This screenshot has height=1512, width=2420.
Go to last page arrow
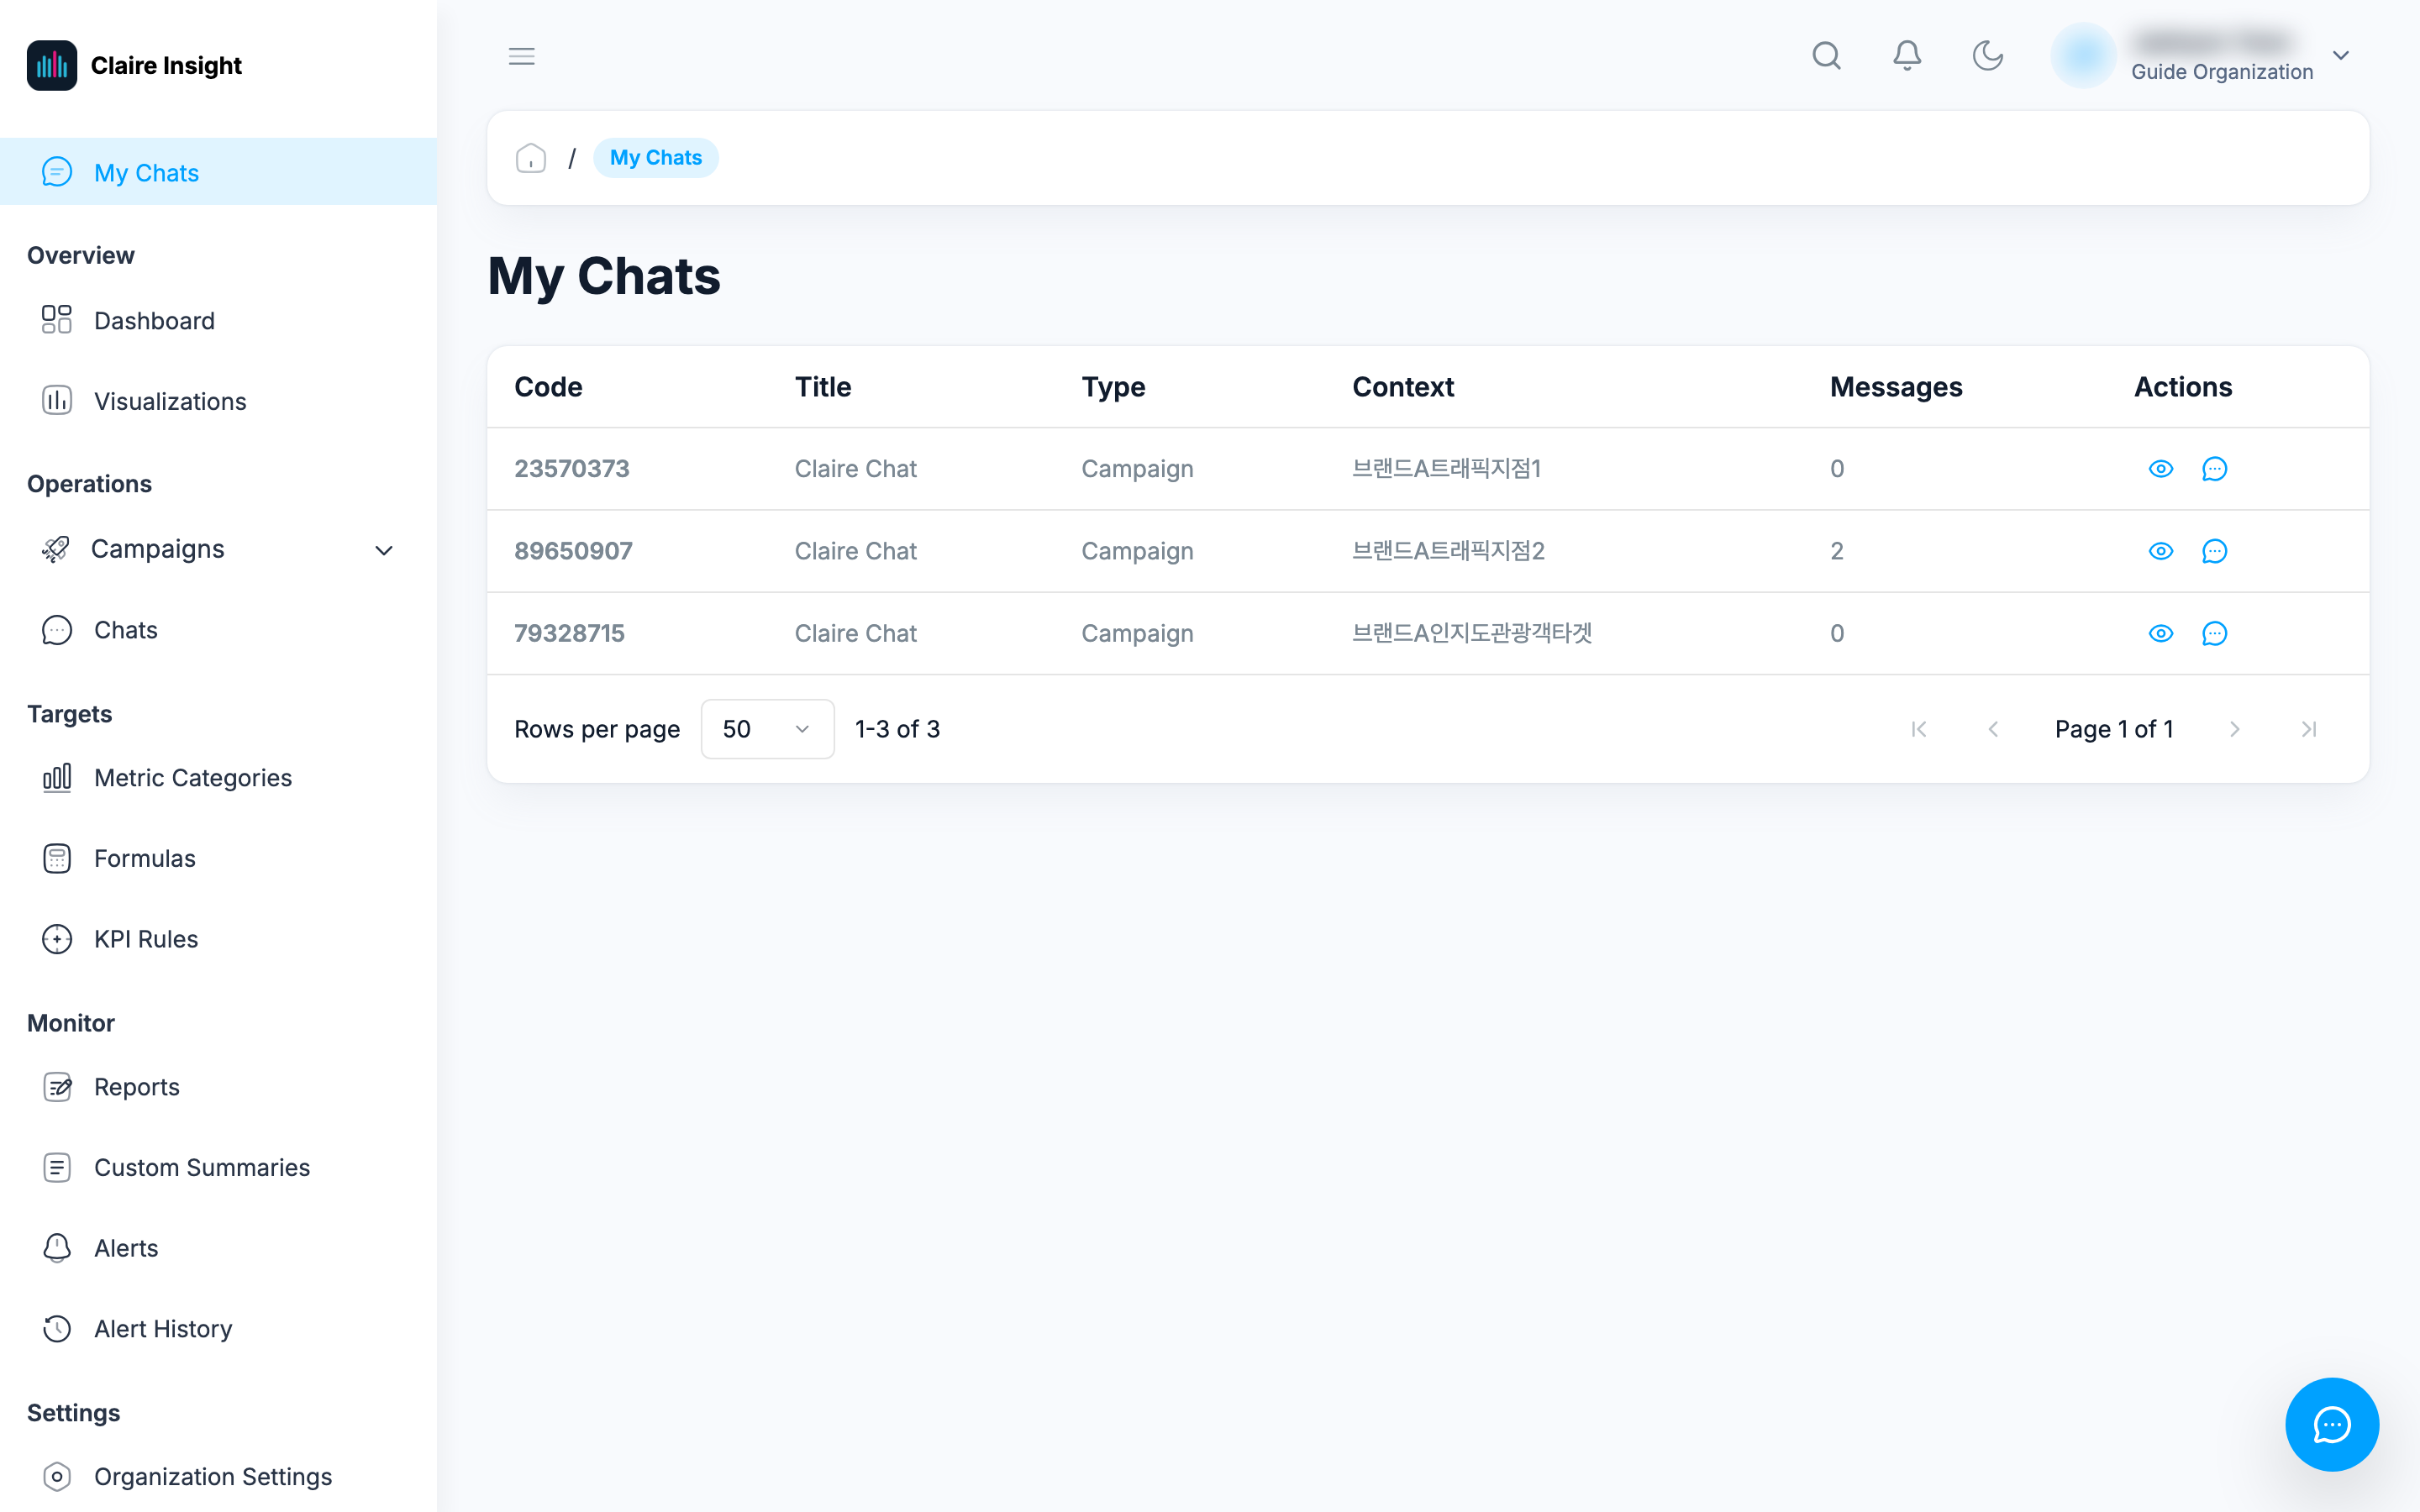(x=2309, y=729)
